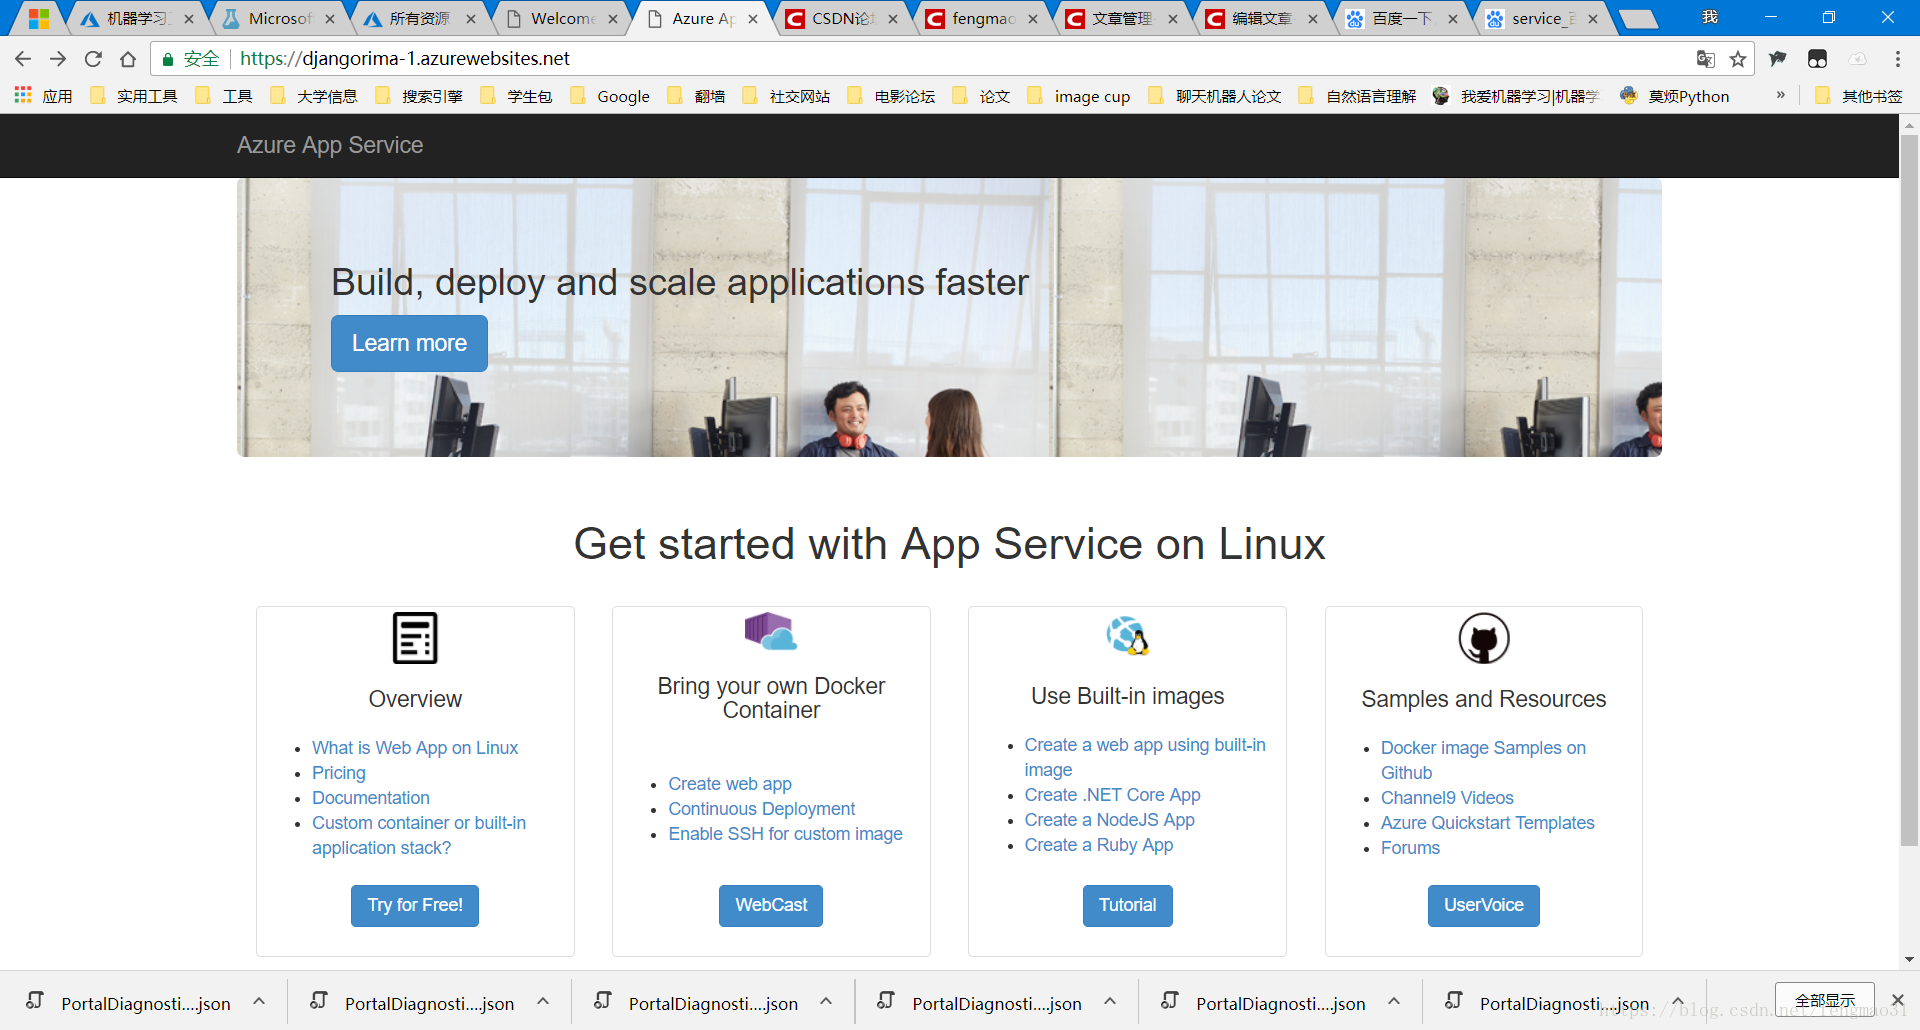Open a new tab with the blank tab button
Viewport: 1920px width, 1030px height.
(1638, 19)
